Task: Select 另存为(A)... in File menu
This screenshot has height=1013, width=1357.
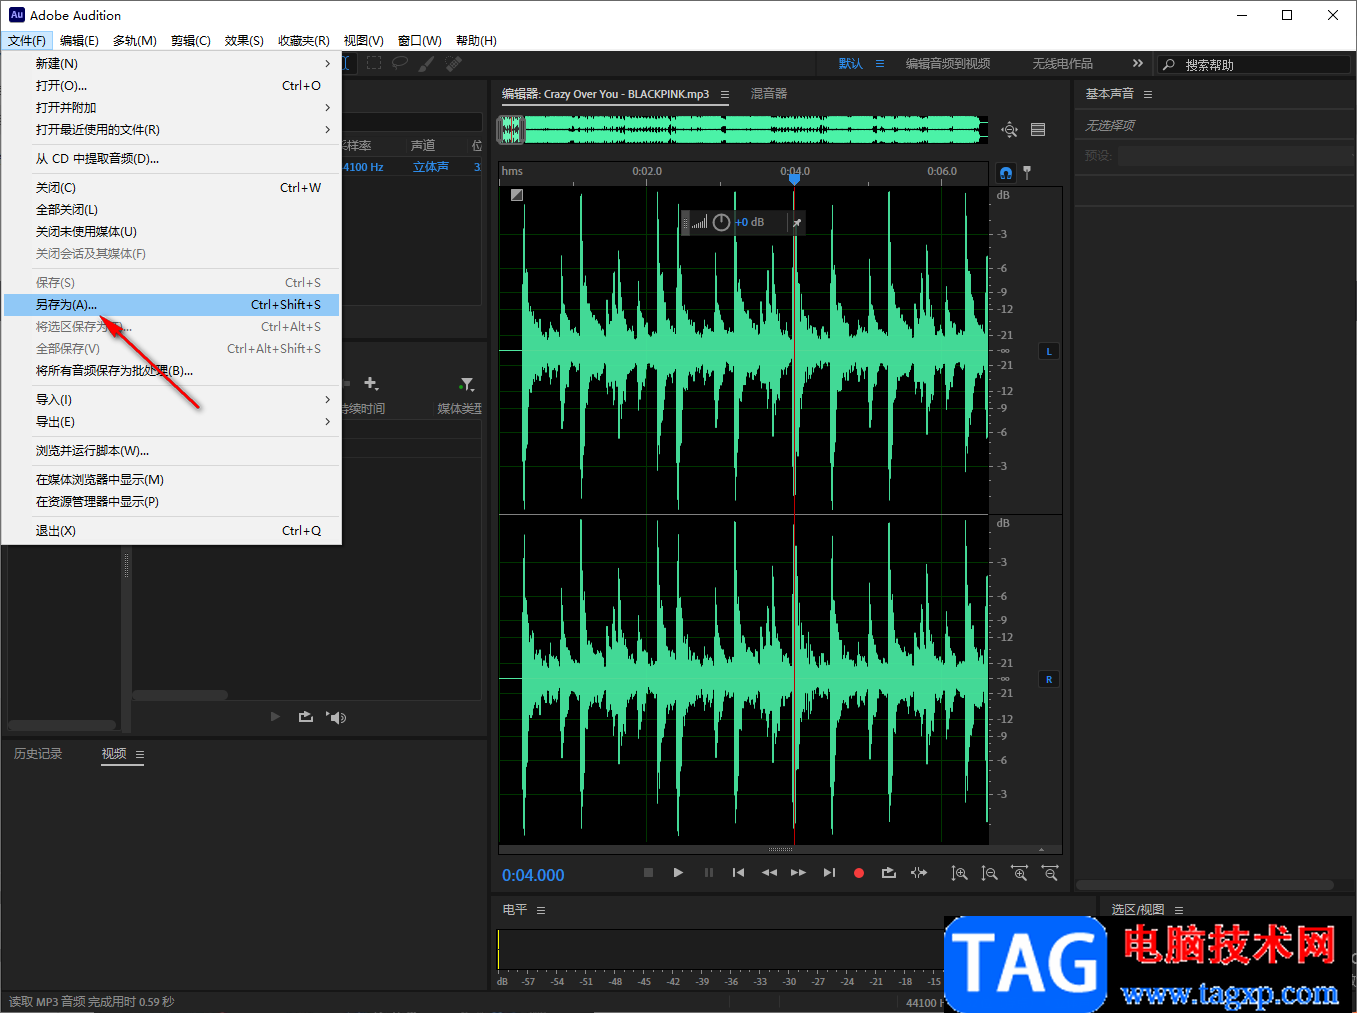Action: [172, 305]
